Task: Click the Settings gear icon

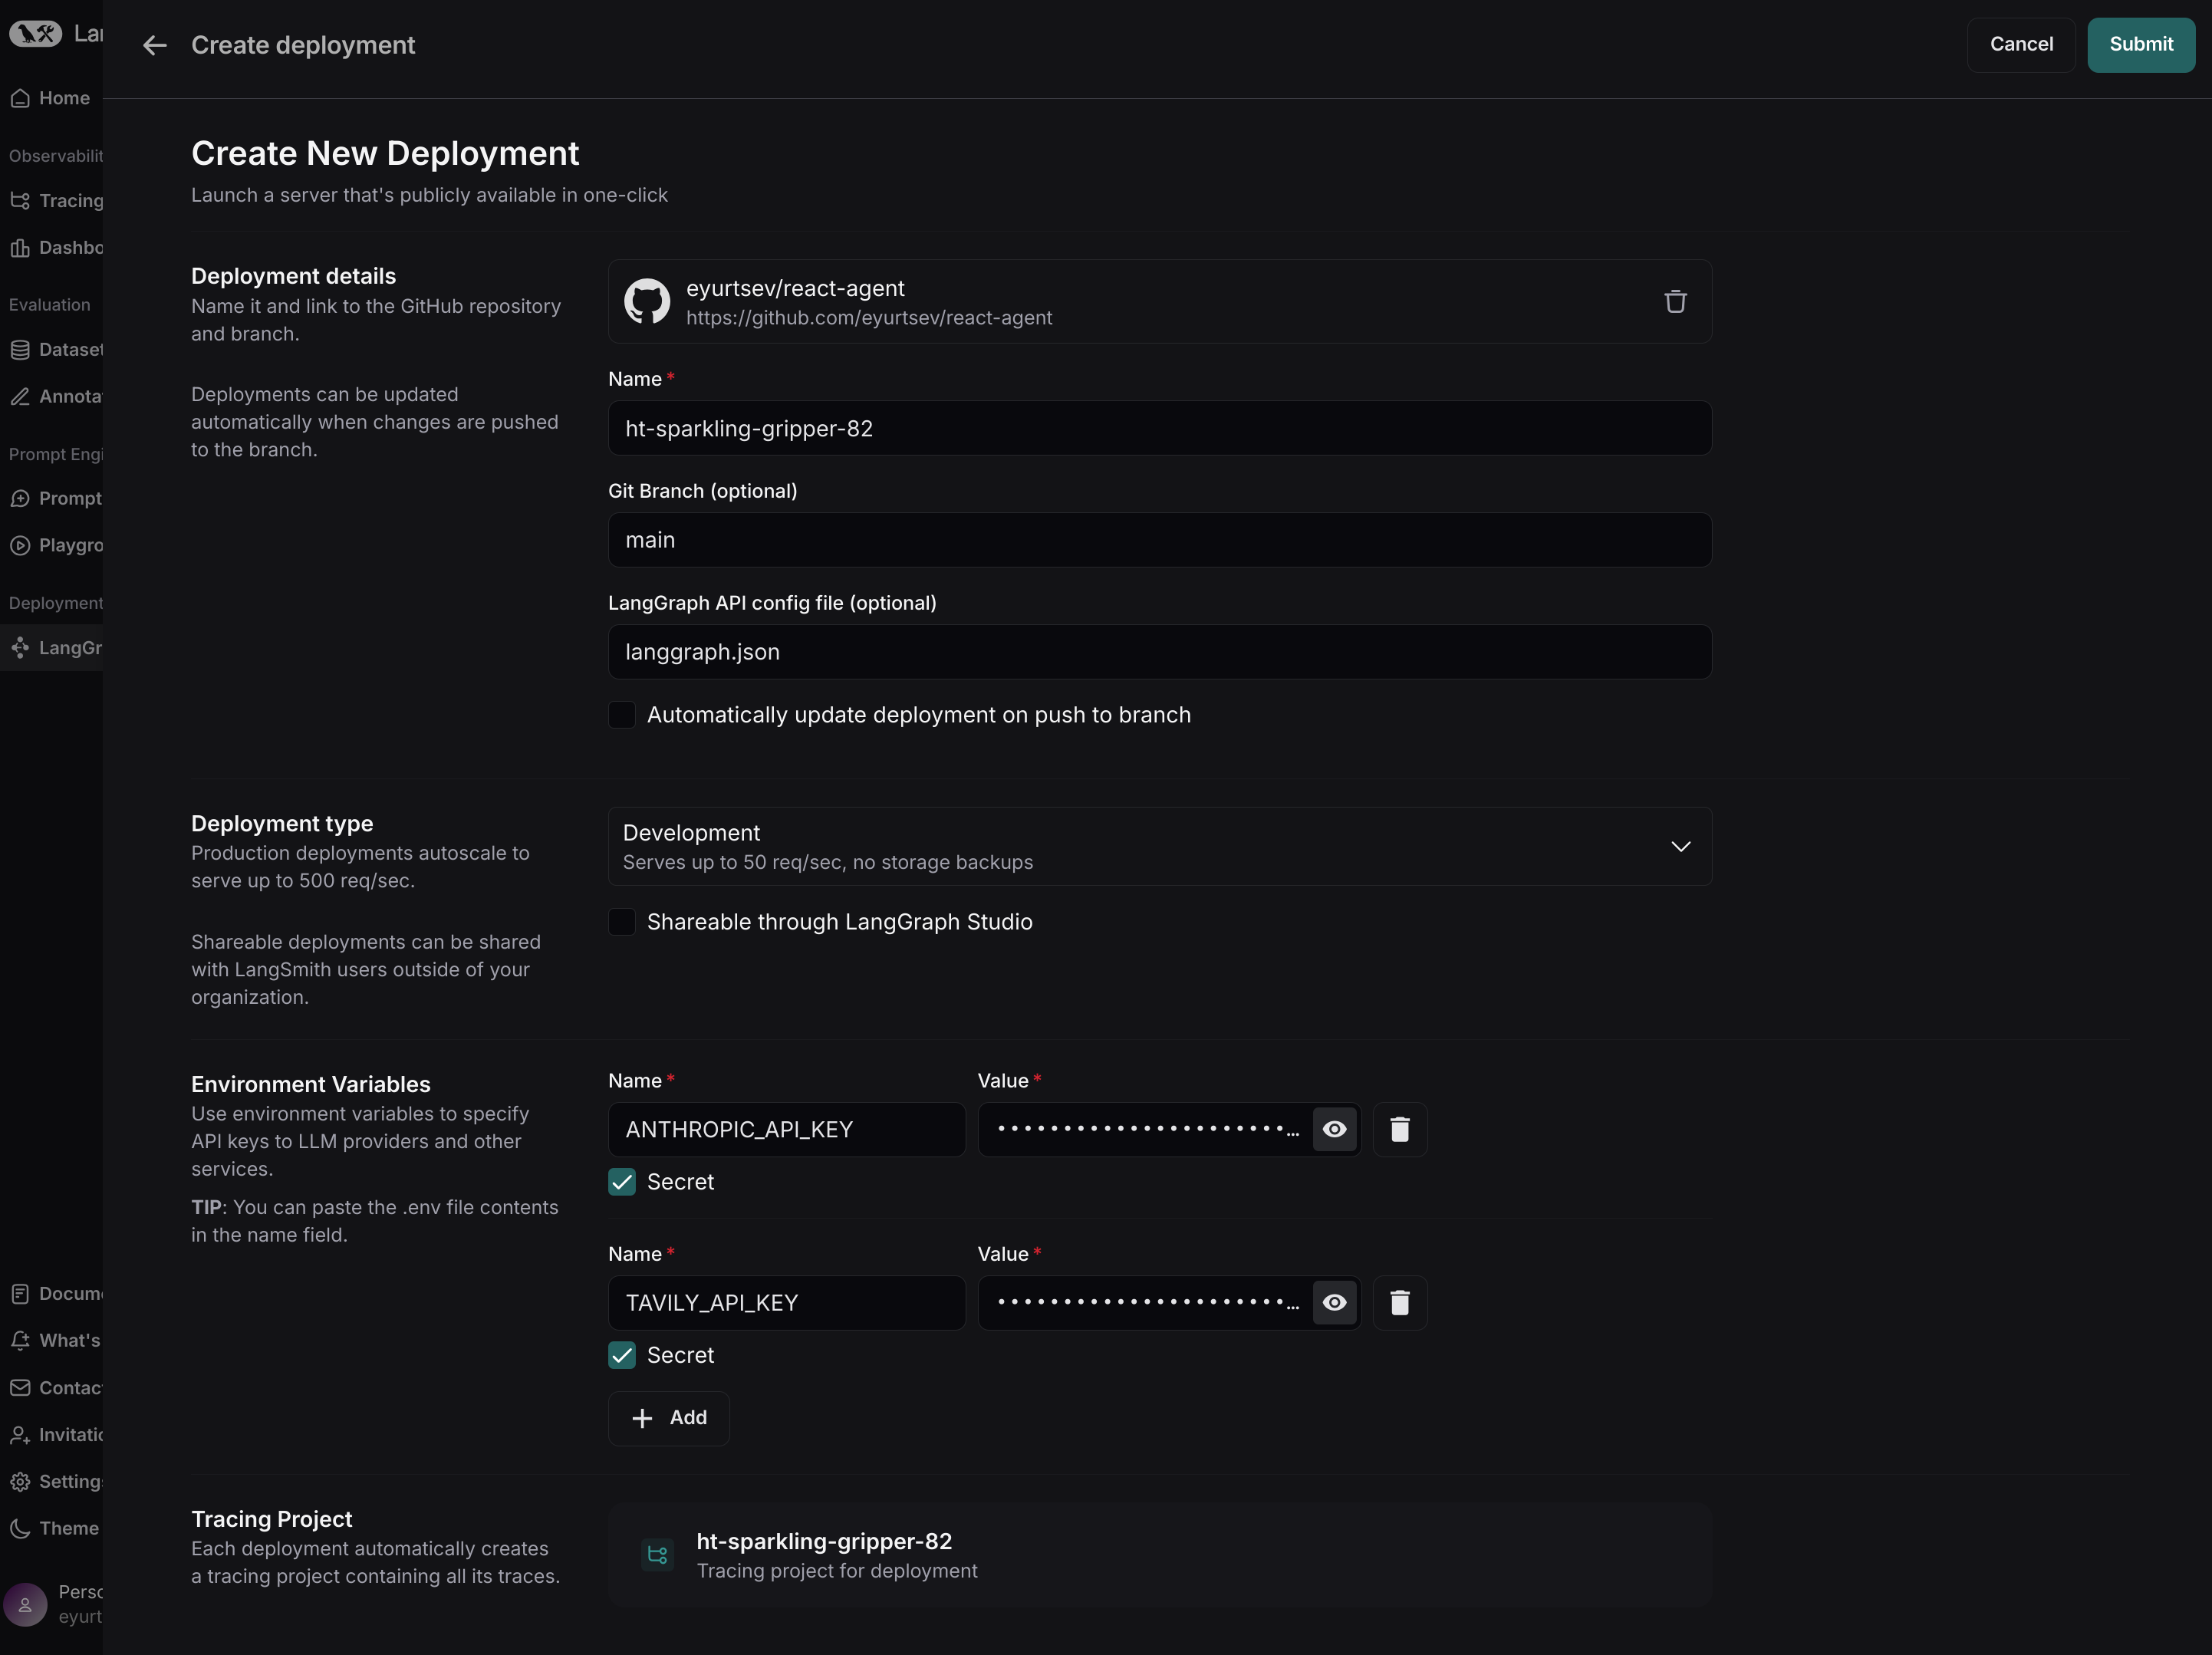Action: 20,1482
